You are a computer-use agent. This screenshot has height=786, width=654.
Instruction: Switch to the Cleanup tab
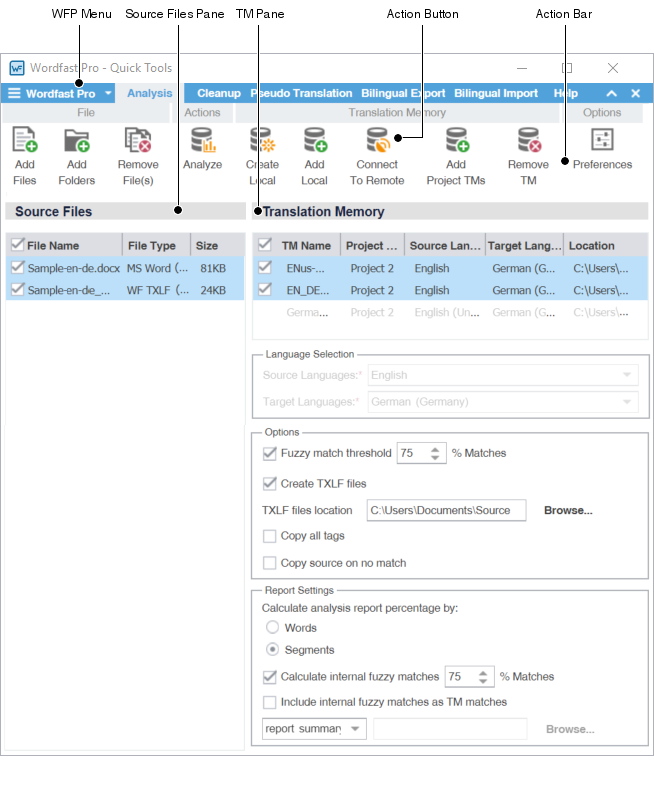(219, 93)
